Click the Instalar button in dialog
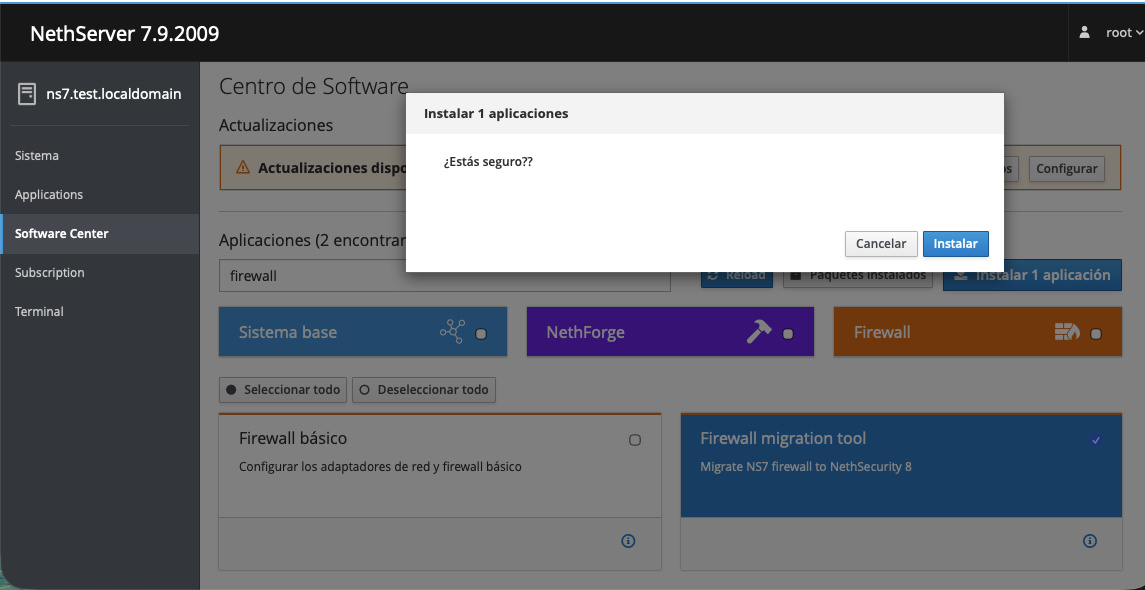This screenshot has width=1145, height=590. point(955,244)
